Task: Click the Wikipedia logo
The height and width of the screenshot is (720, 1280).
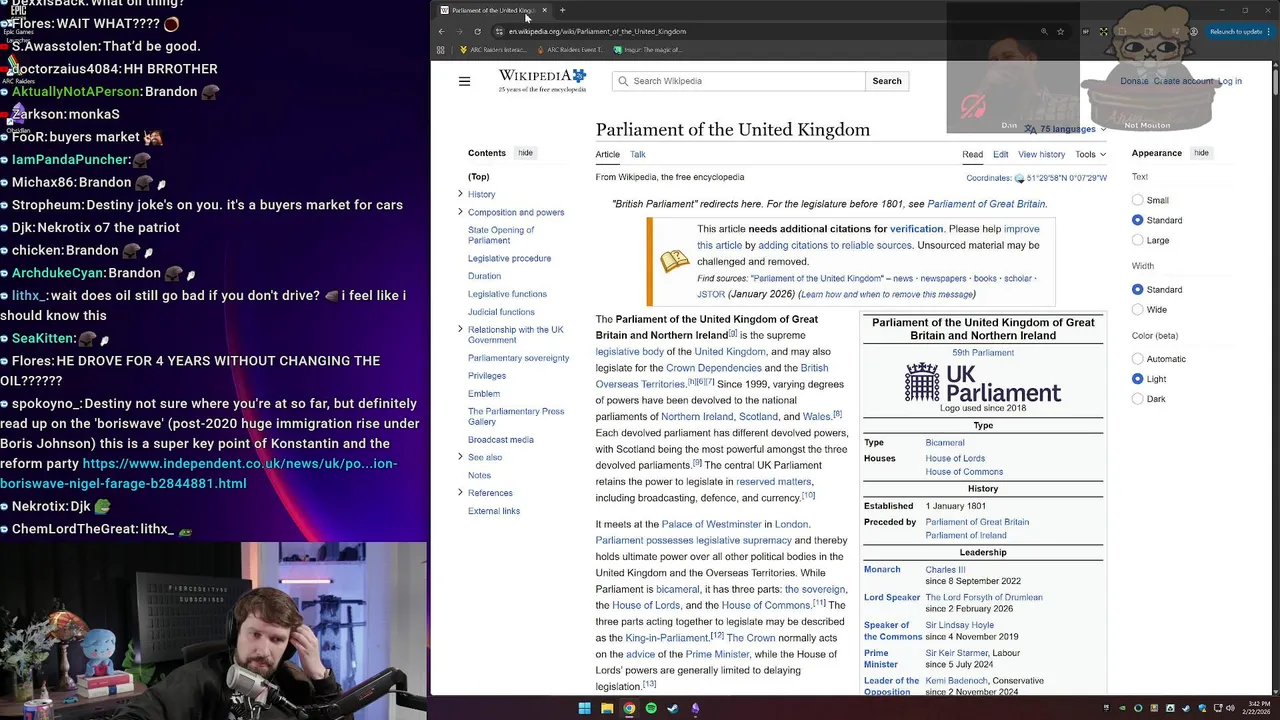Action: 542,81
